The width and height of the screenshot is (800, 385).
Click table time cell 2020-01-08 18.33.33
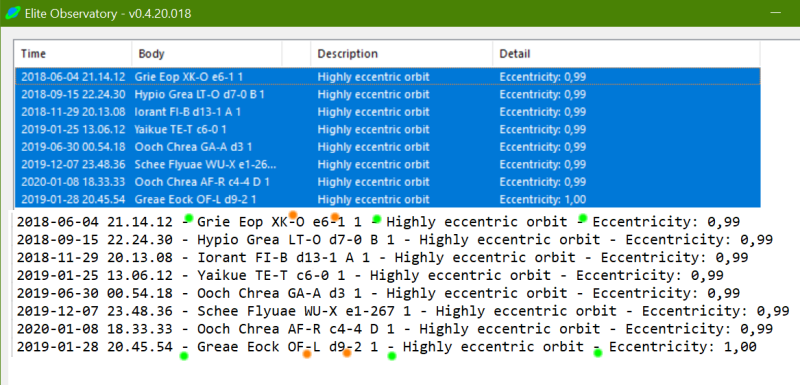click(73, 182)
